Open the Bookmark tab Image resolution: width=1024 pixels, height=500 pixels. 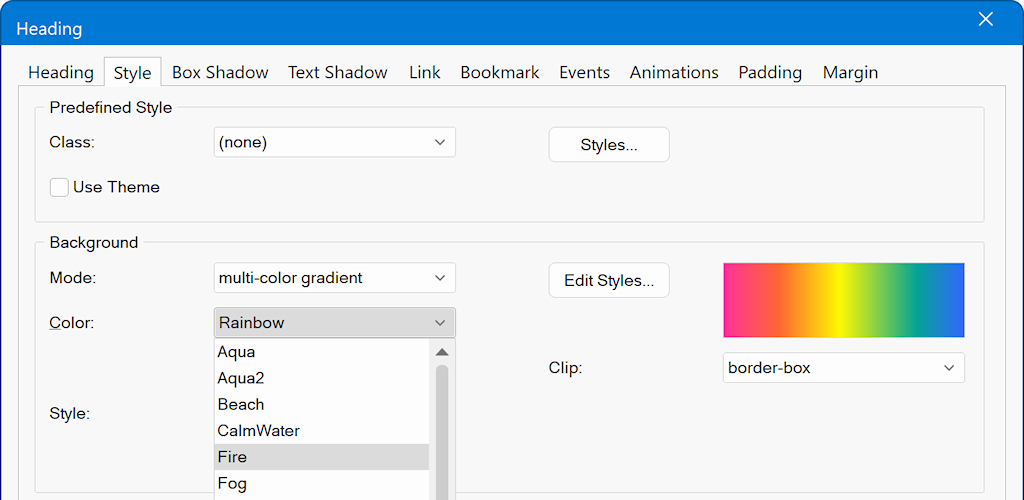coord(499,72)
